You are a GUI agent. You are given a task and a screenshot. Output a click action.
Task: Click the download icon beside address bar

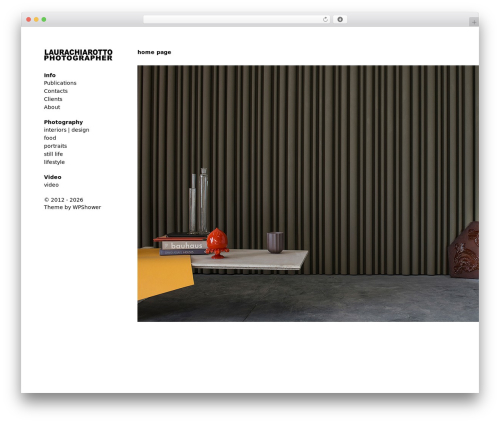(340, 19)
